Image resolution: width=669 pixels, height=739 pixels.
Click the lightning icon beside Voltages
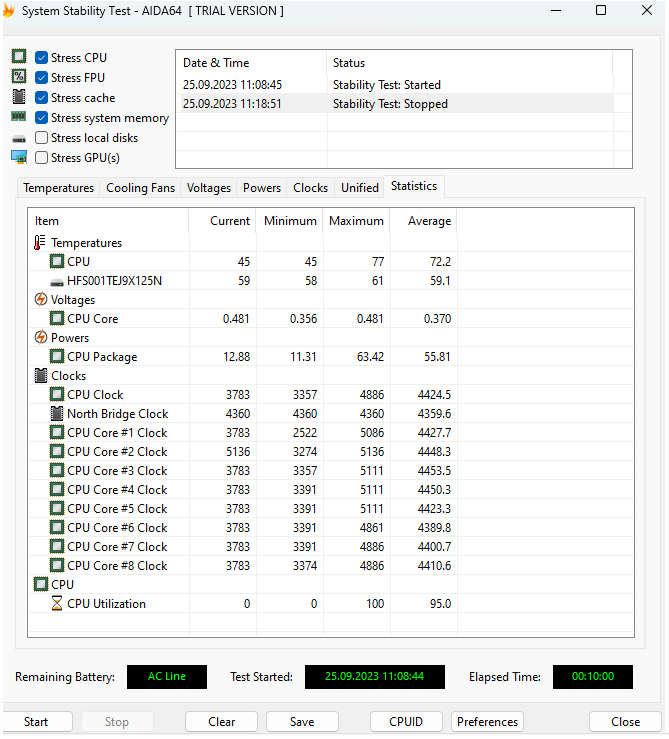pyautogui.click(x=41, y=299)
